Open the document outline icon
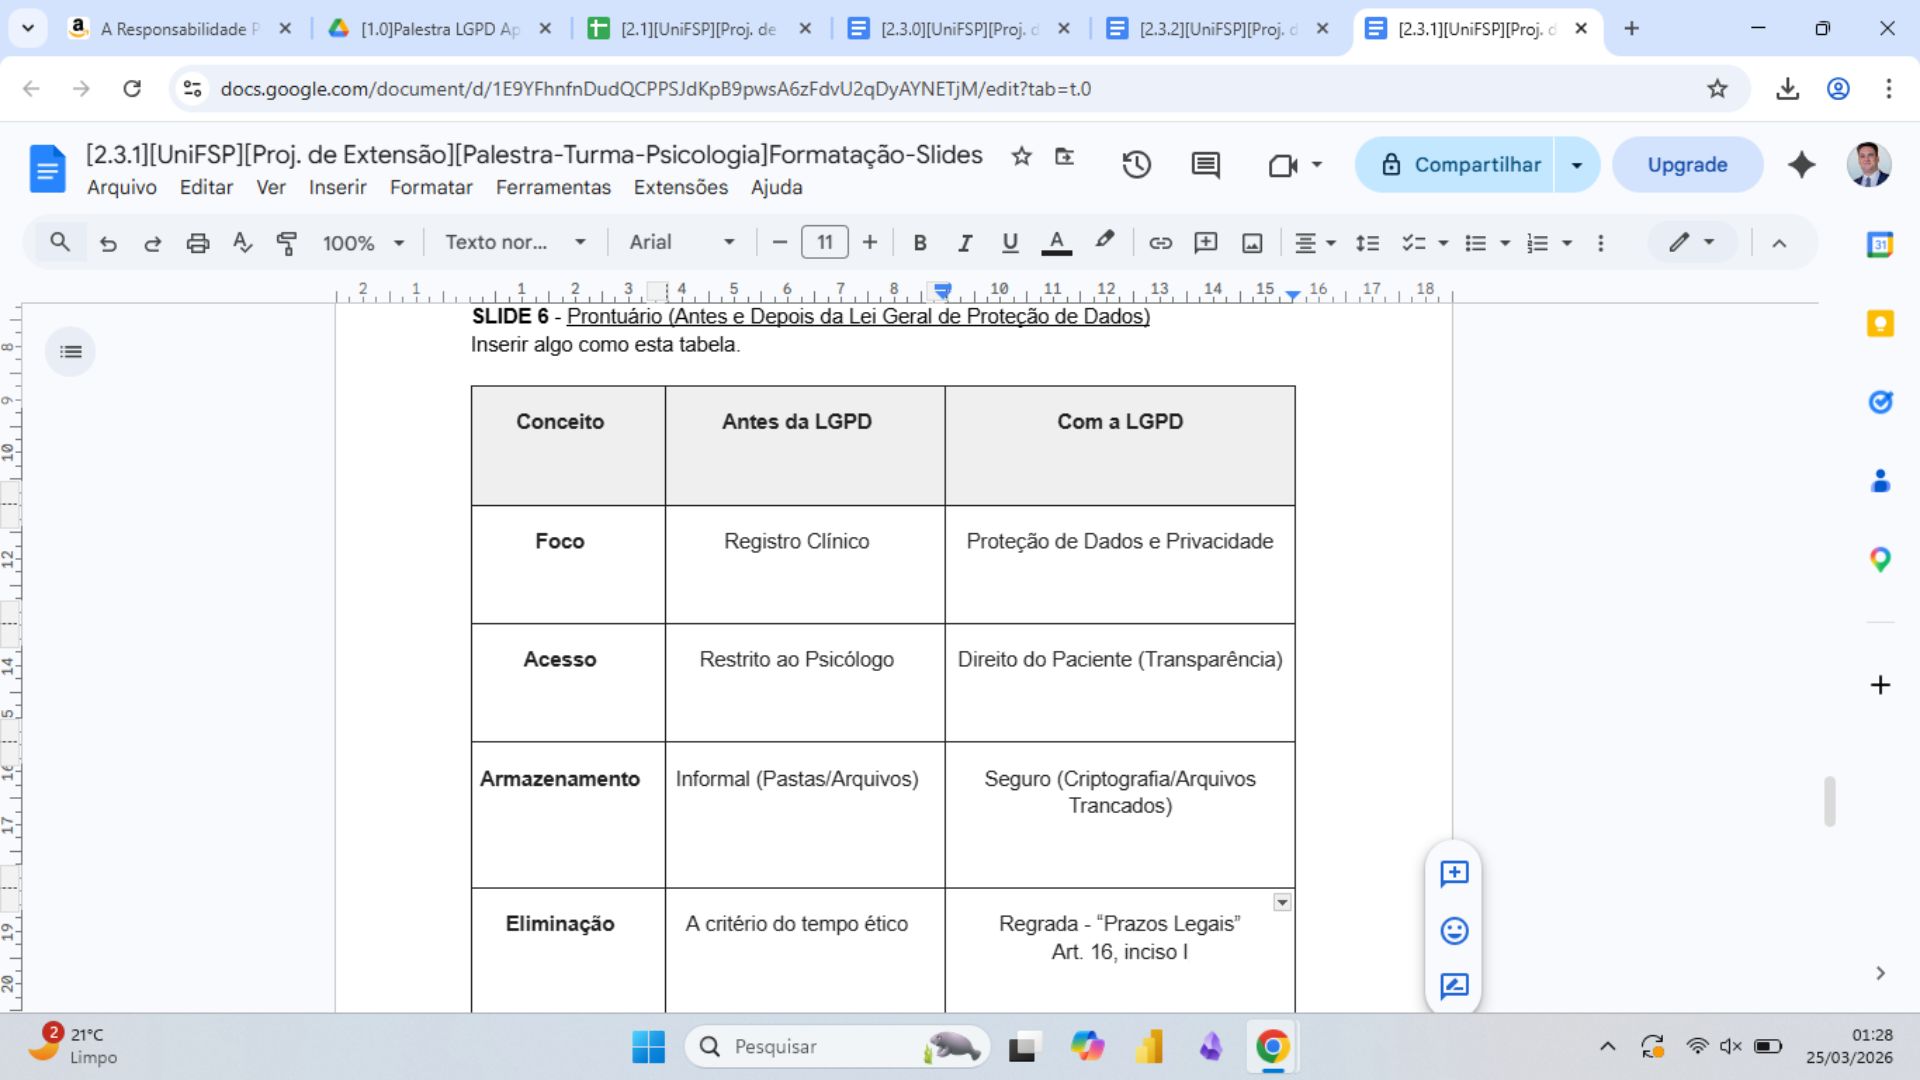The width and height of the screenshot is (1920, 1080). [70, 352]
